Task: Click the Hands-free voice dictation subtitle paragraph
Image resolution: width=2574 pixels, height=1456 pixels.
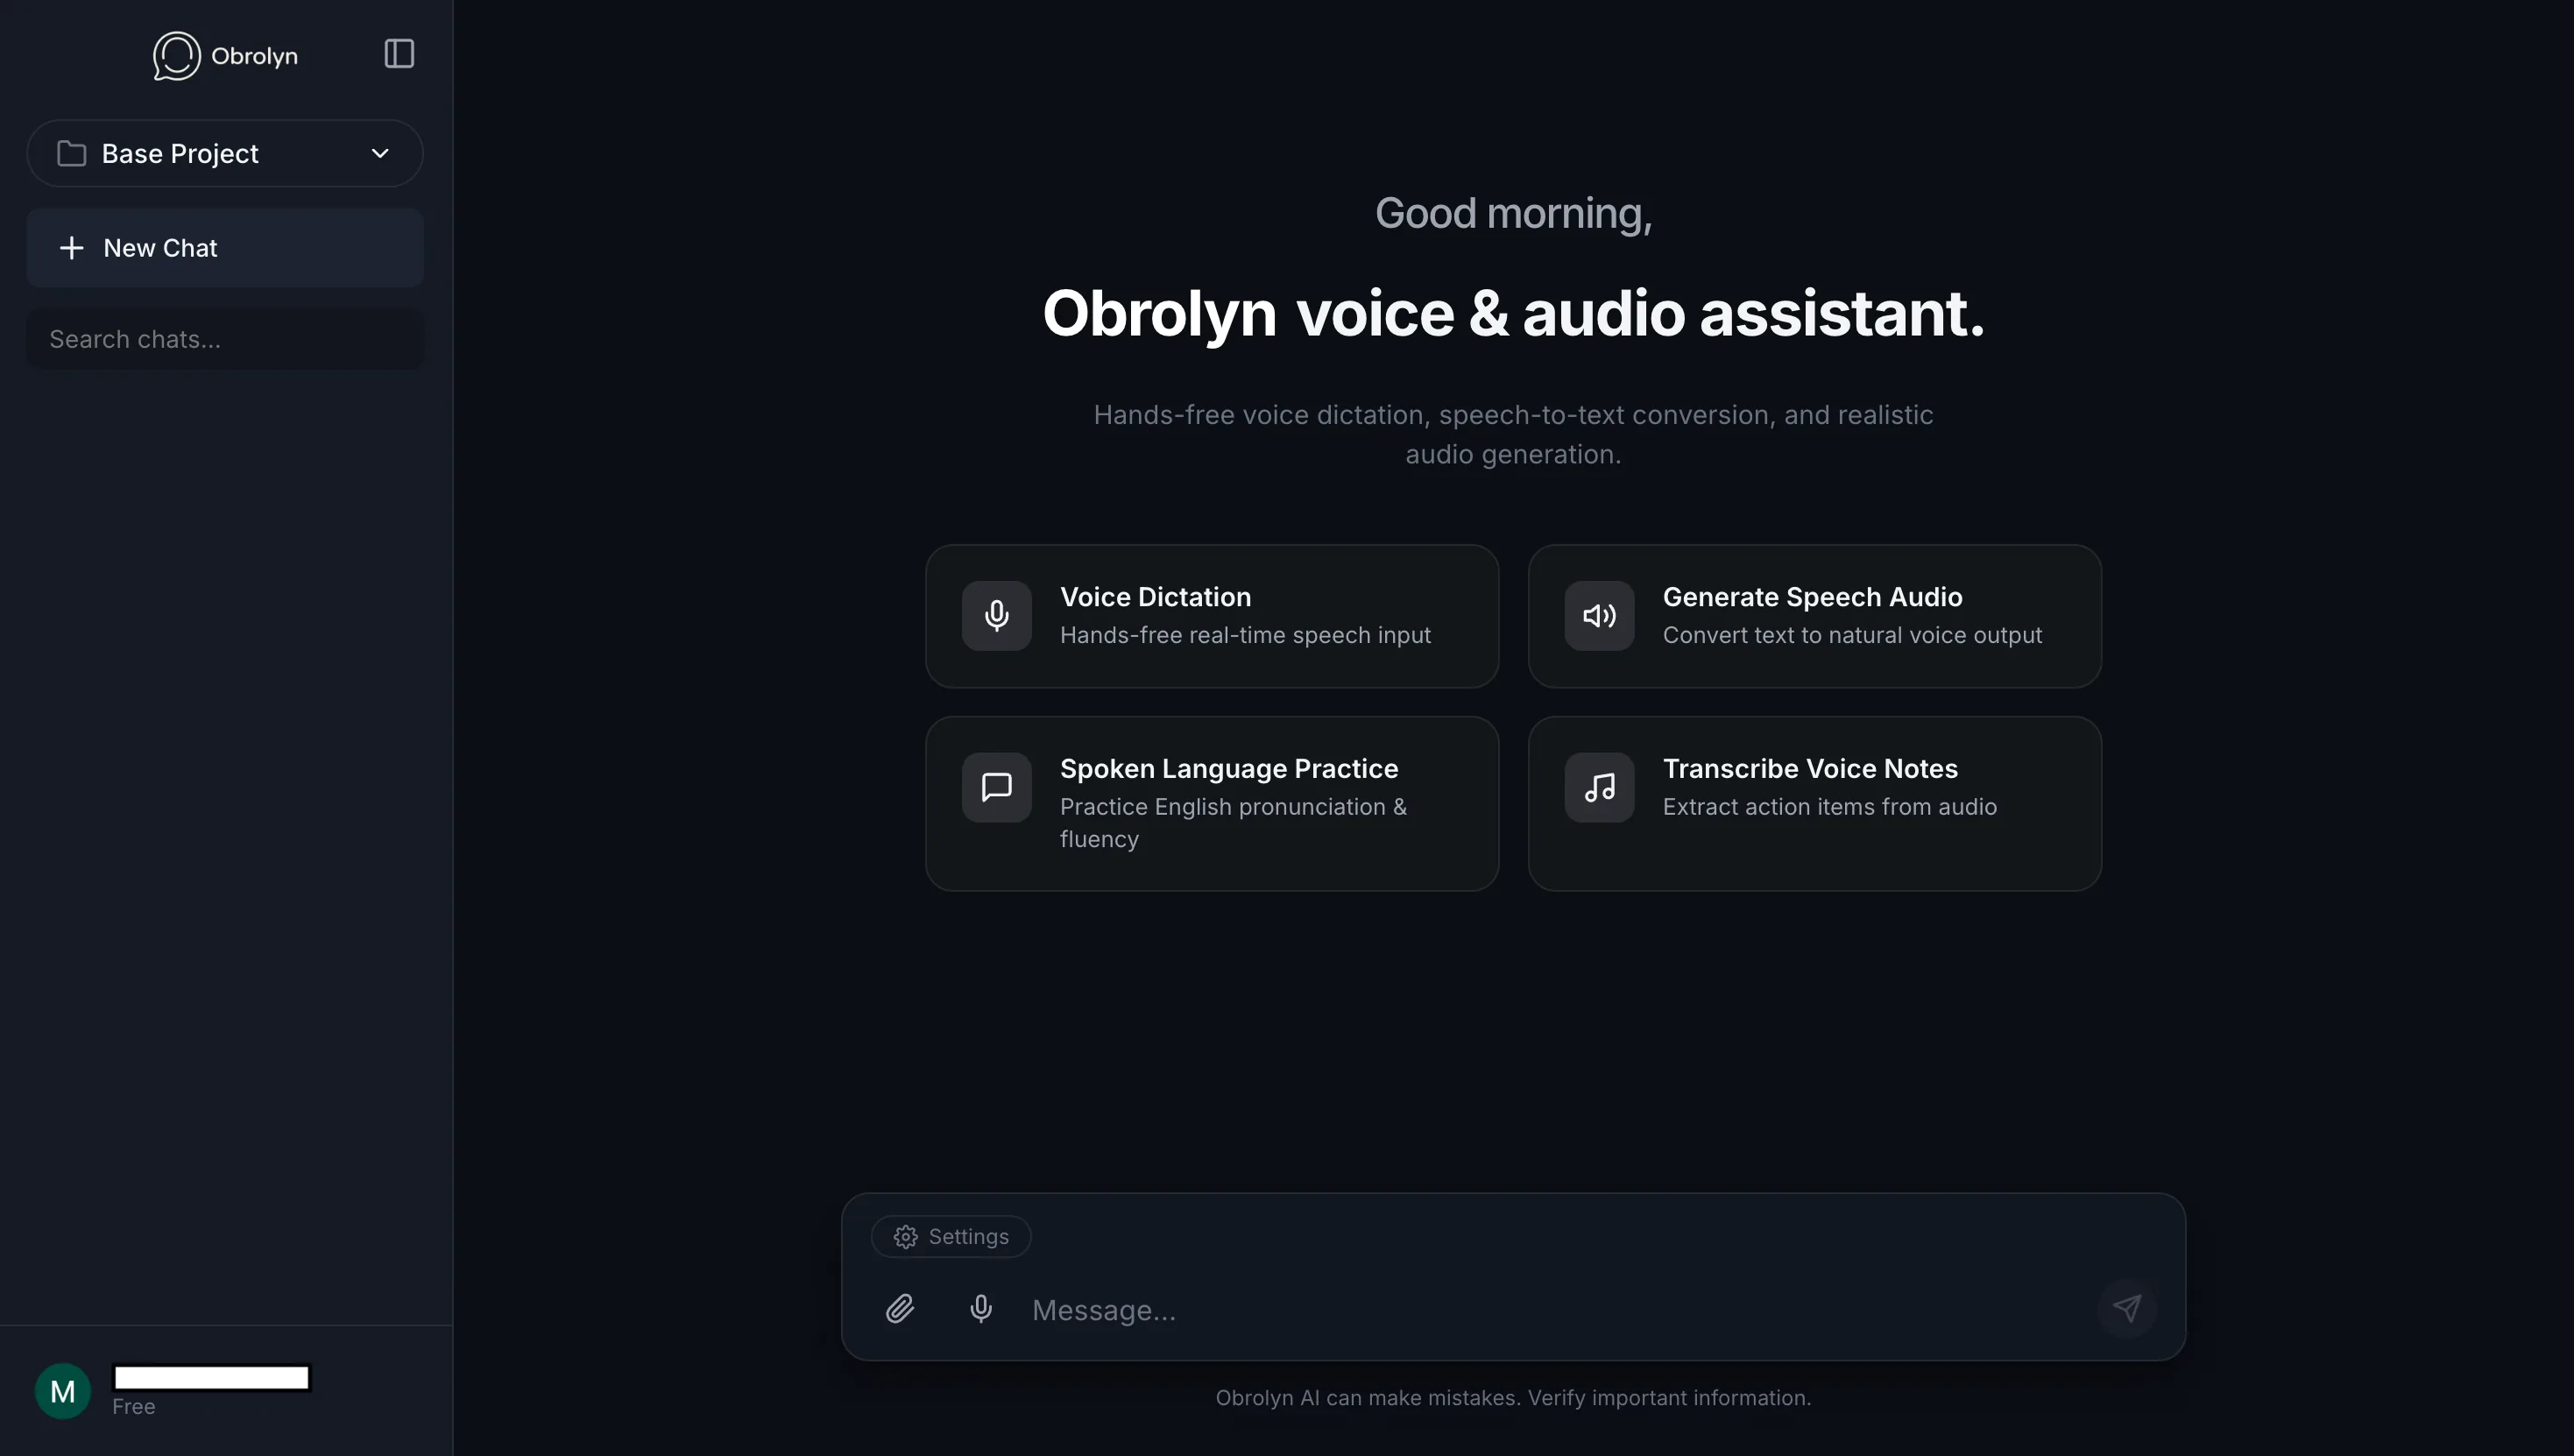Action: coord(1514,434)
